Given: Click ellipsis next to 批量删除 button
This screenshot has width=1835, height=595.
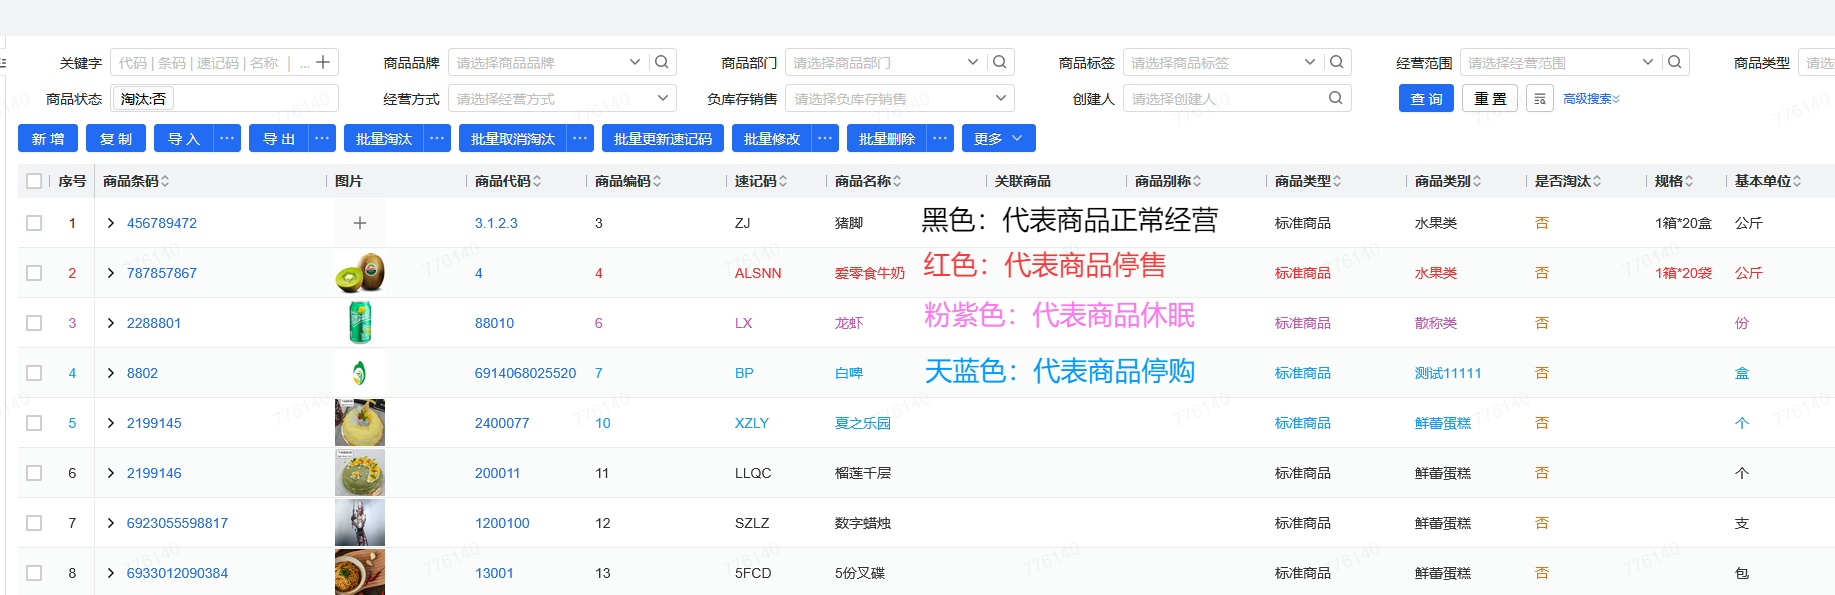Looking at the screenshot, I should click(940, 138).
